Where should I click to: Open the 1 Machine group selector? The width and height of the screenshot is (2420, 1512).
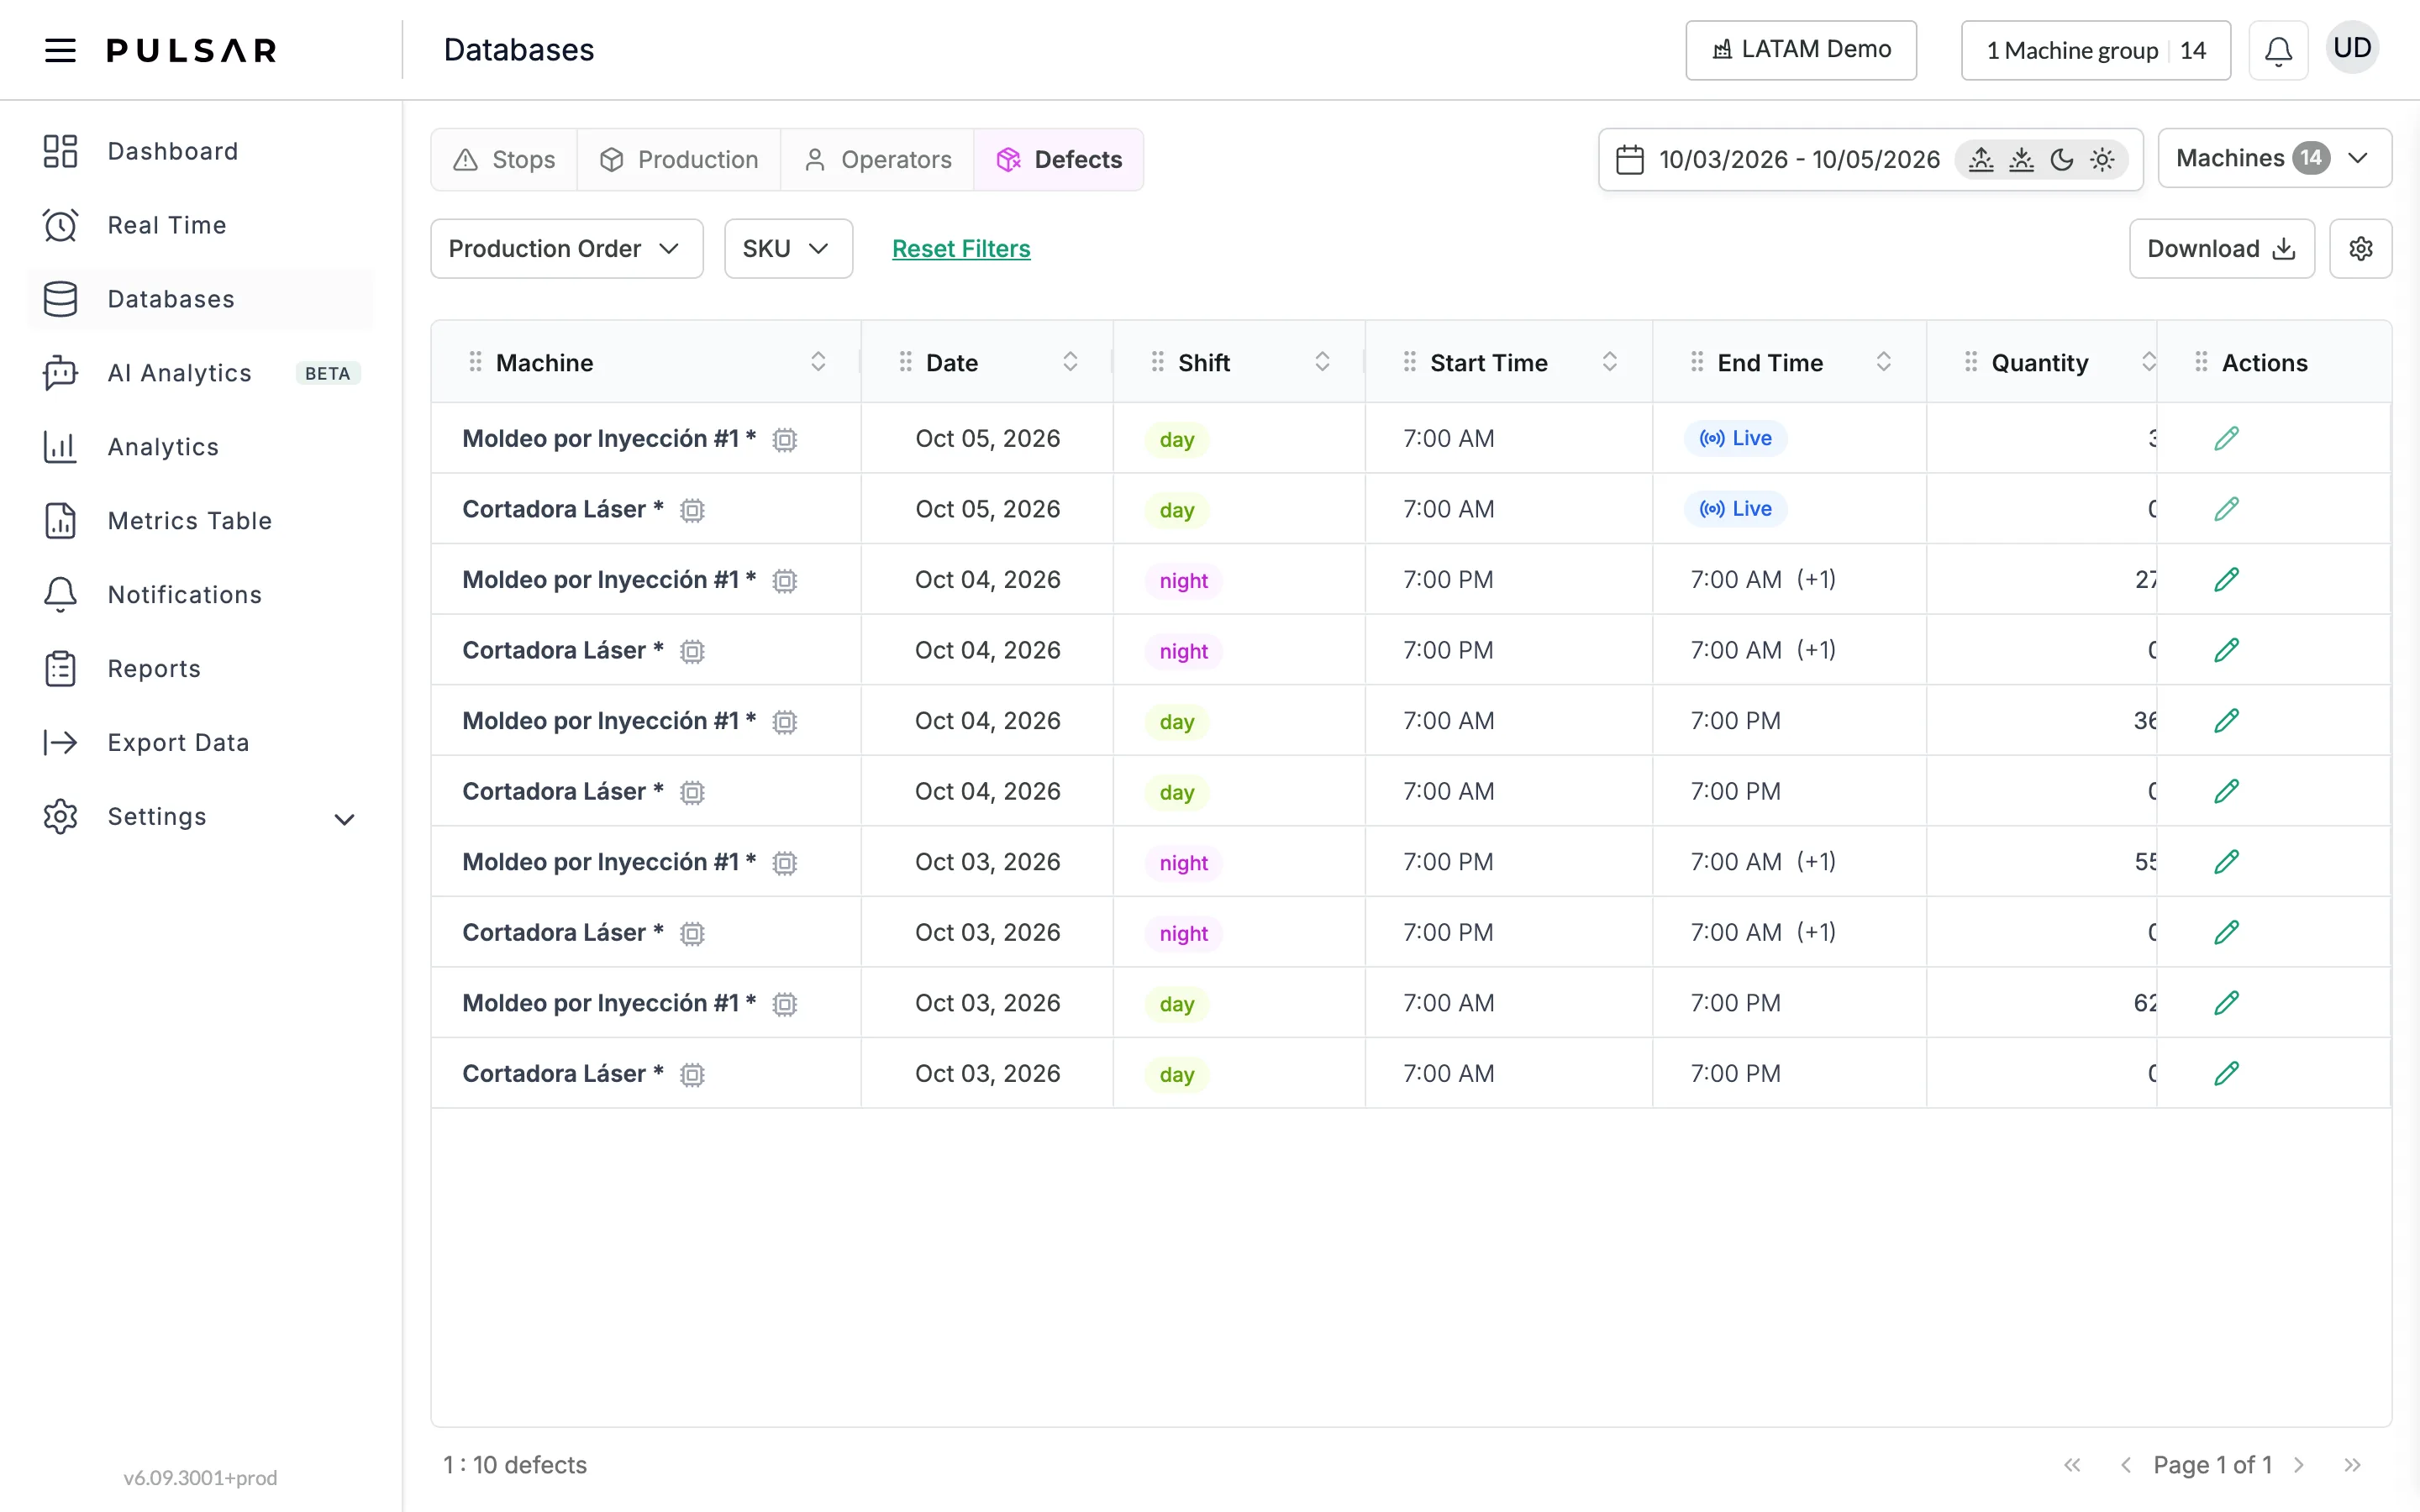coord(2095,50)
